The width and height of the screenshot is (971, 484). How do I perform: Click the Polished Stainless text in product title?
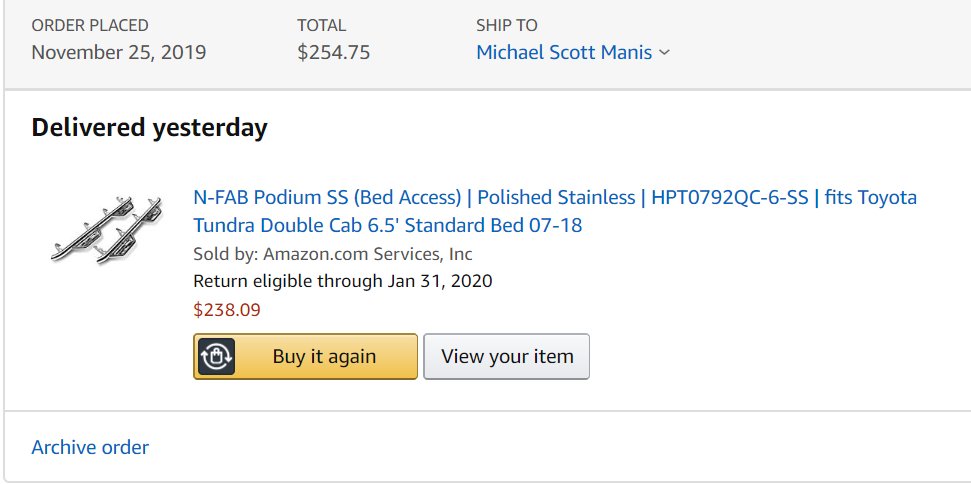(x=556, y=197)
